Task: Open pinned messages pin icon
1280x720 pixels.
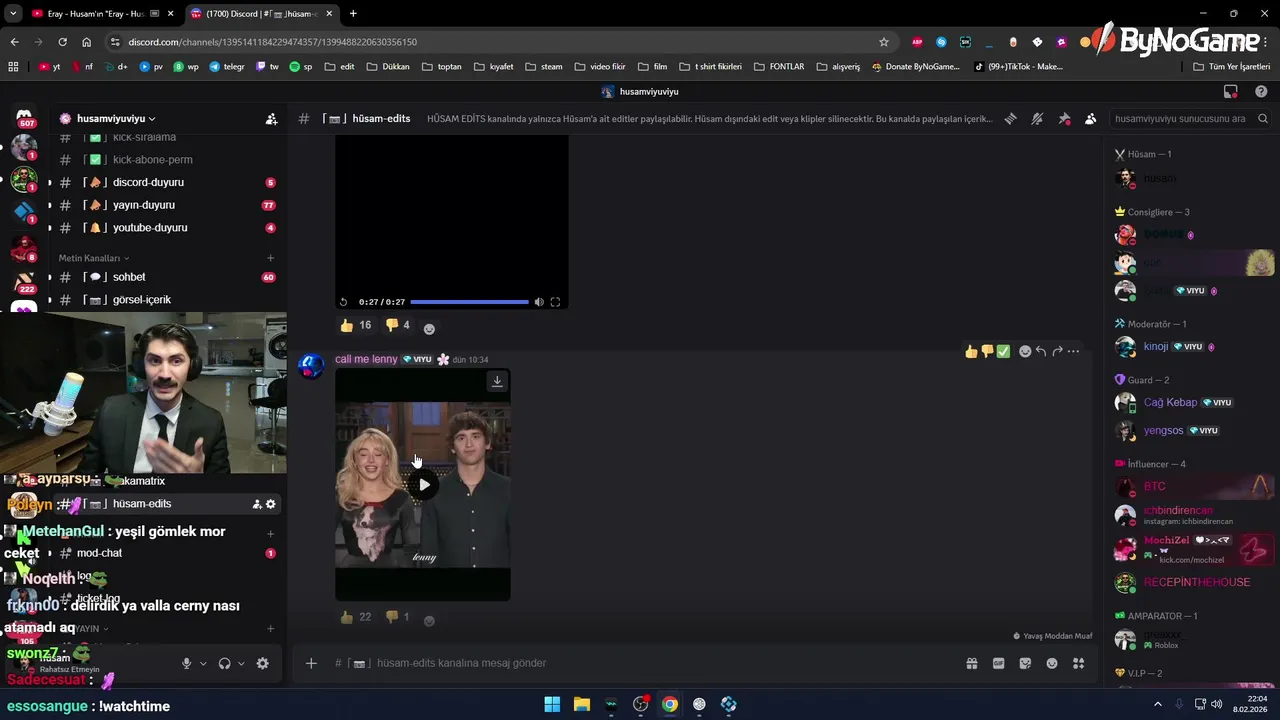Action: tap(1064, 118)
